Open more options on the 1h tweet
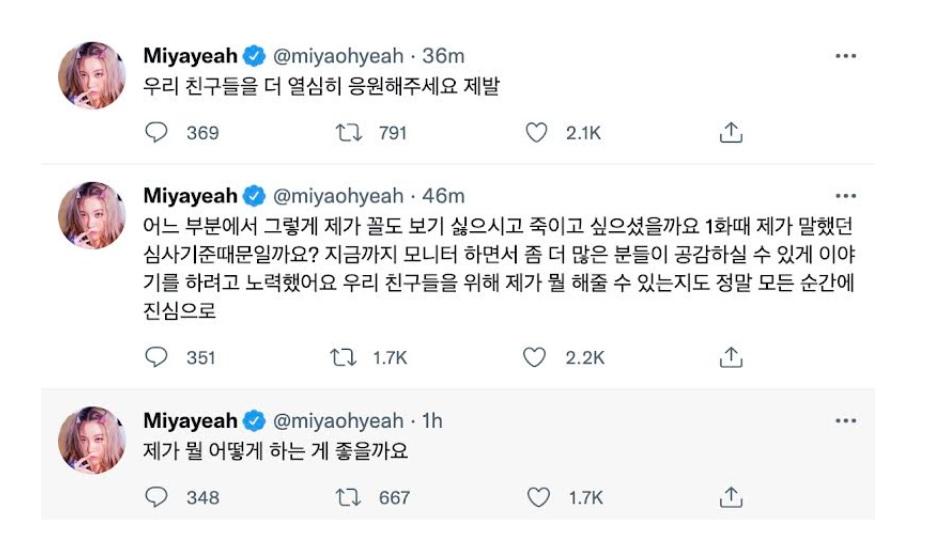This screenshot has height=546, width=942. coord(845,420)
